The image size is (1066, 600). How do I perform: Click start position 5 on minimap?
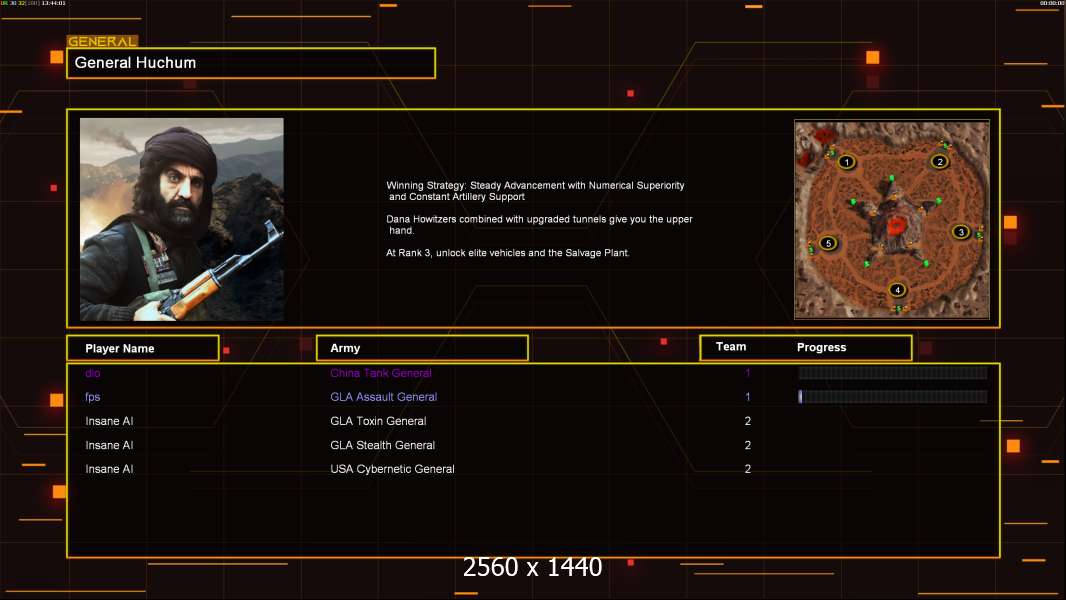tap(828, 243)
